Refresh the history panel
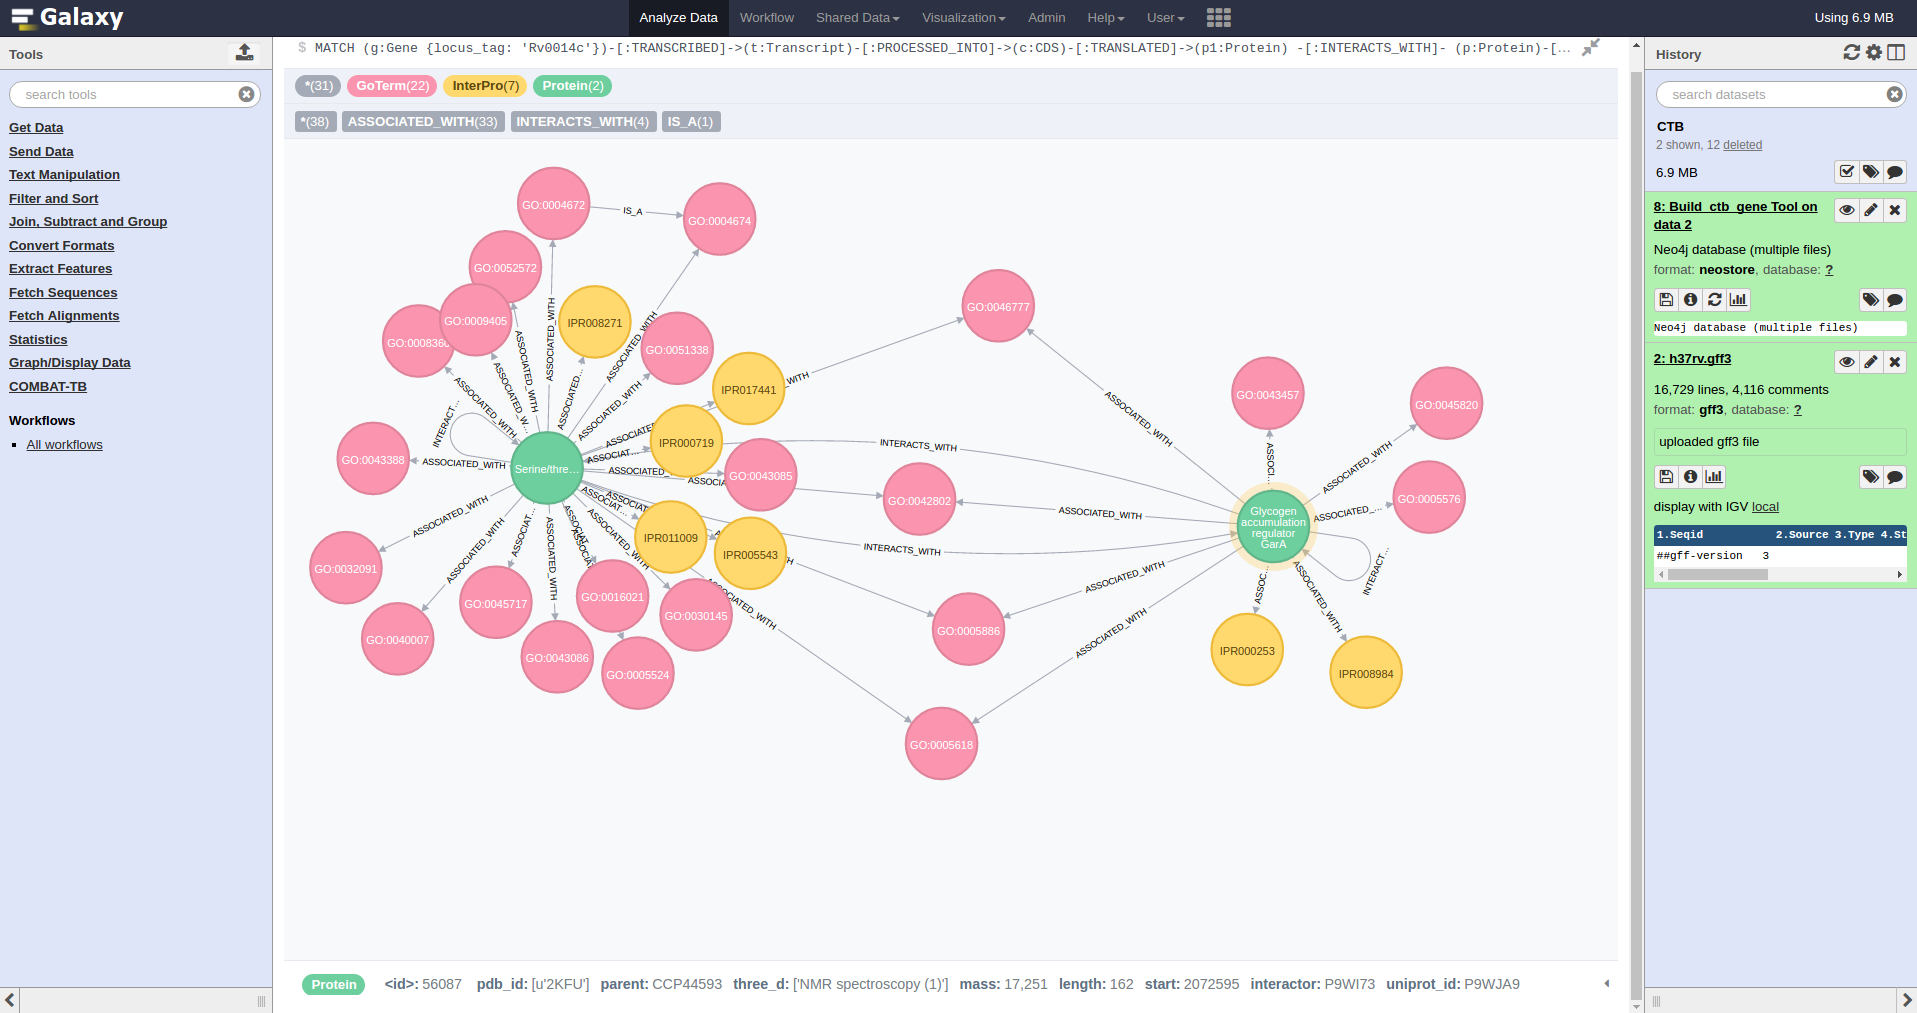This screenshot has height=1013, width=1917. pyautogui.click(x=1851, y=53)
